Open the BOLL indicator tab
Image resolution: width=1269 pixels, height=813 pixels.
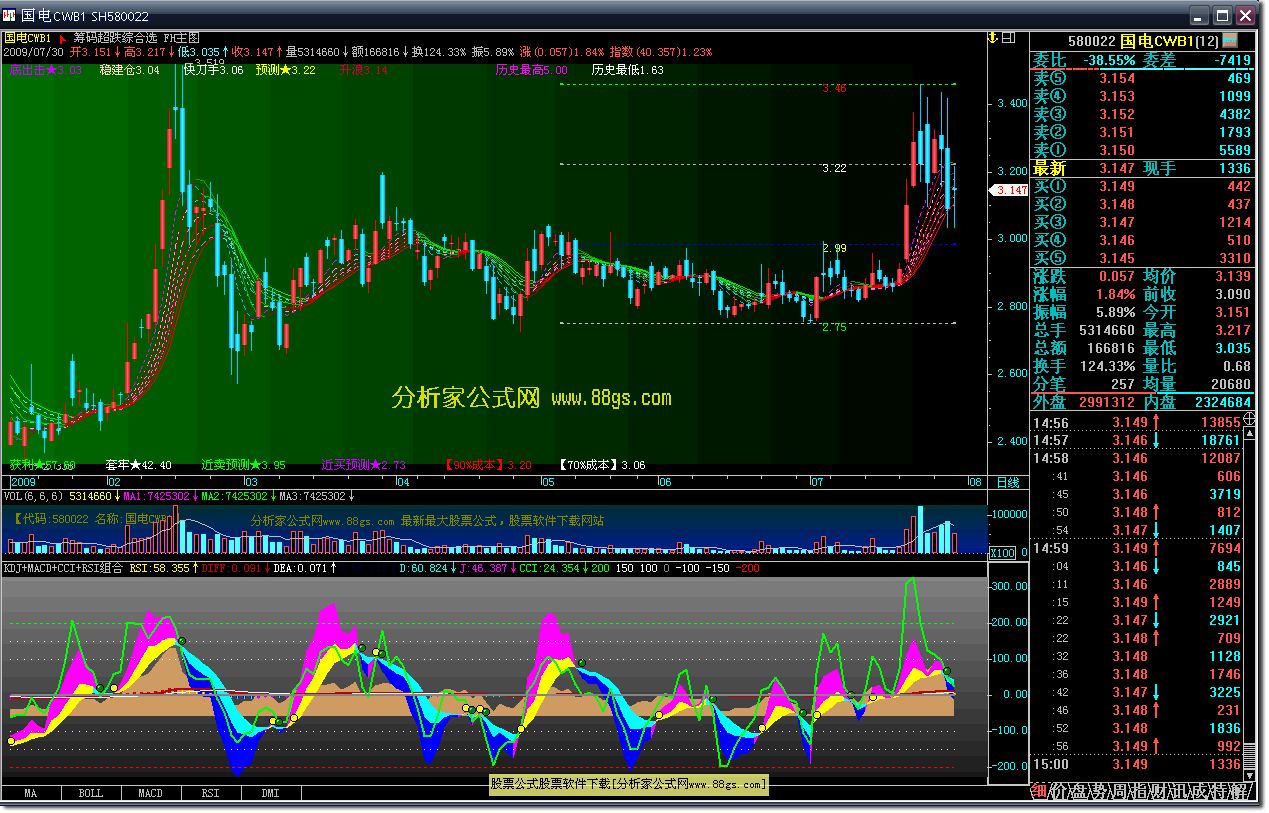[90, 793]
